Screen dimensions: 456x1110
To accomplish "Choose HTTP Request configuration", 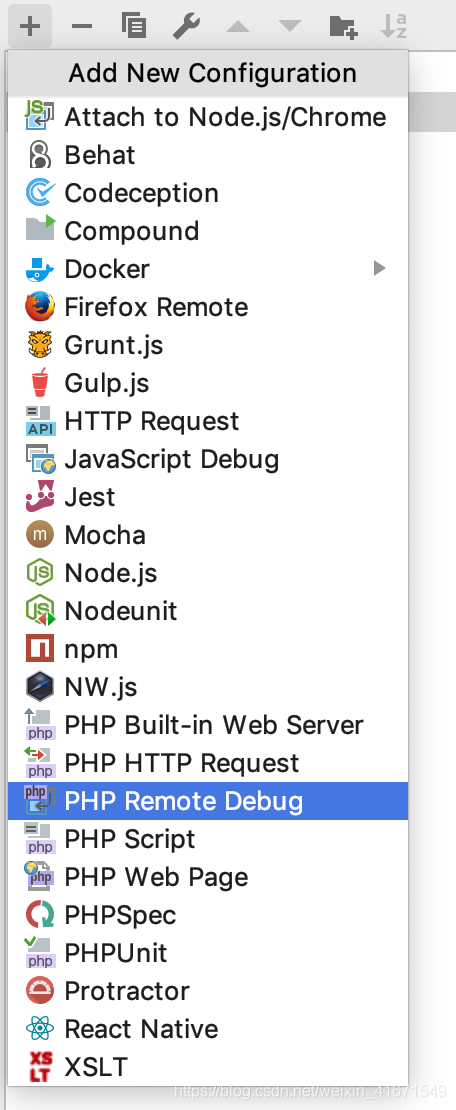I will pyautogui.click(x=208, y=421).
